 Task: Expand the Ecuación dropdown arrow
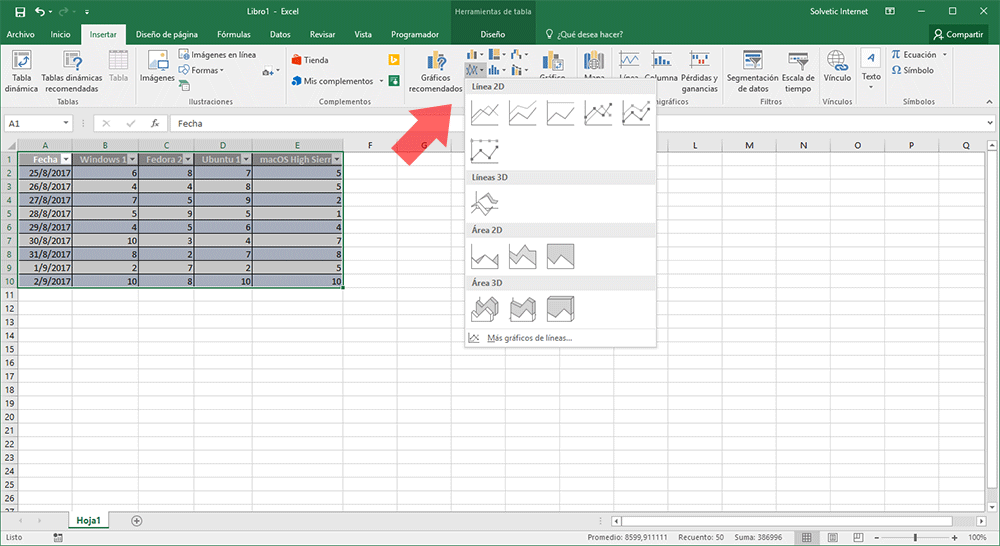(945, 55)
